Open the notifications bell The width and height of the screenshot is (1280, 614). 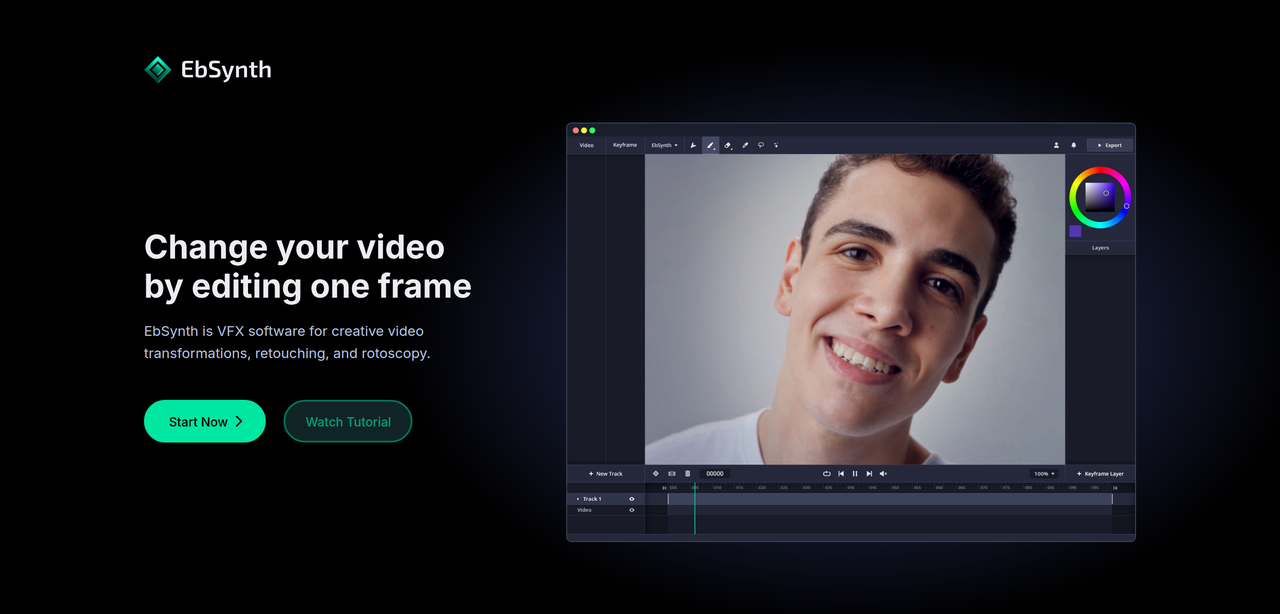click(x=1074, y=145)
